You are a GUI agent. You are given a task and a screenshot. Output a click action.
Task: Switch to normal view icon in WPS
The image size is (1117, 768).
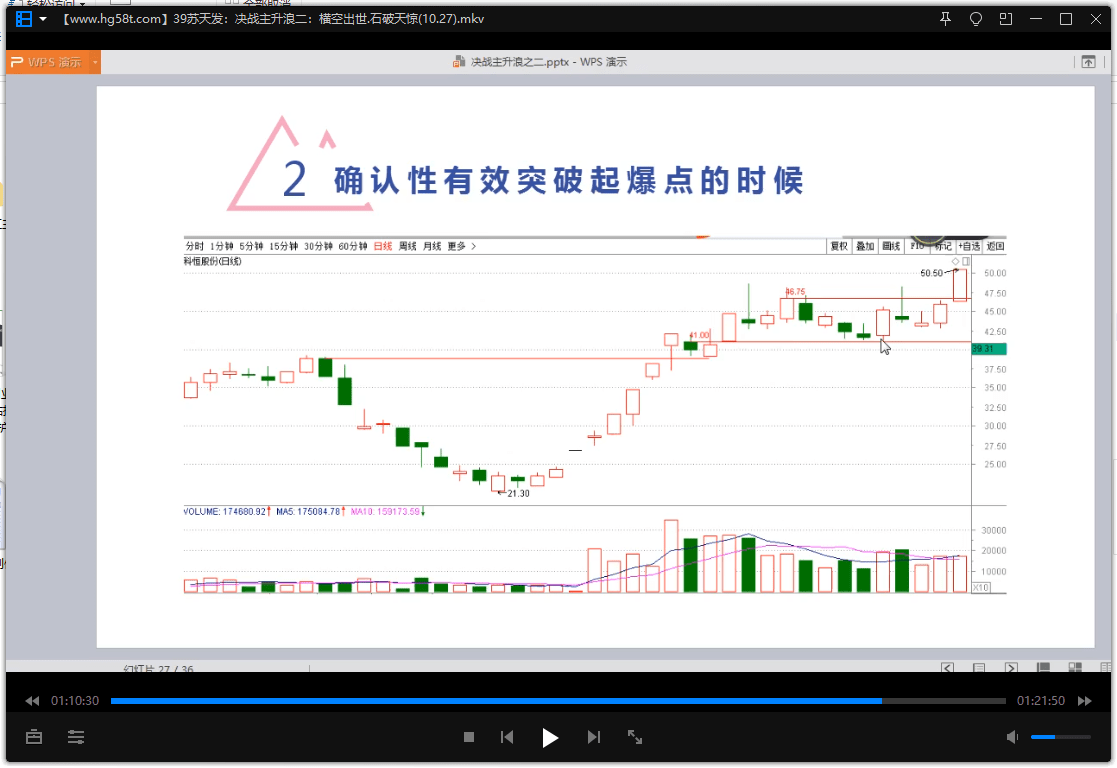[1043, 668]
